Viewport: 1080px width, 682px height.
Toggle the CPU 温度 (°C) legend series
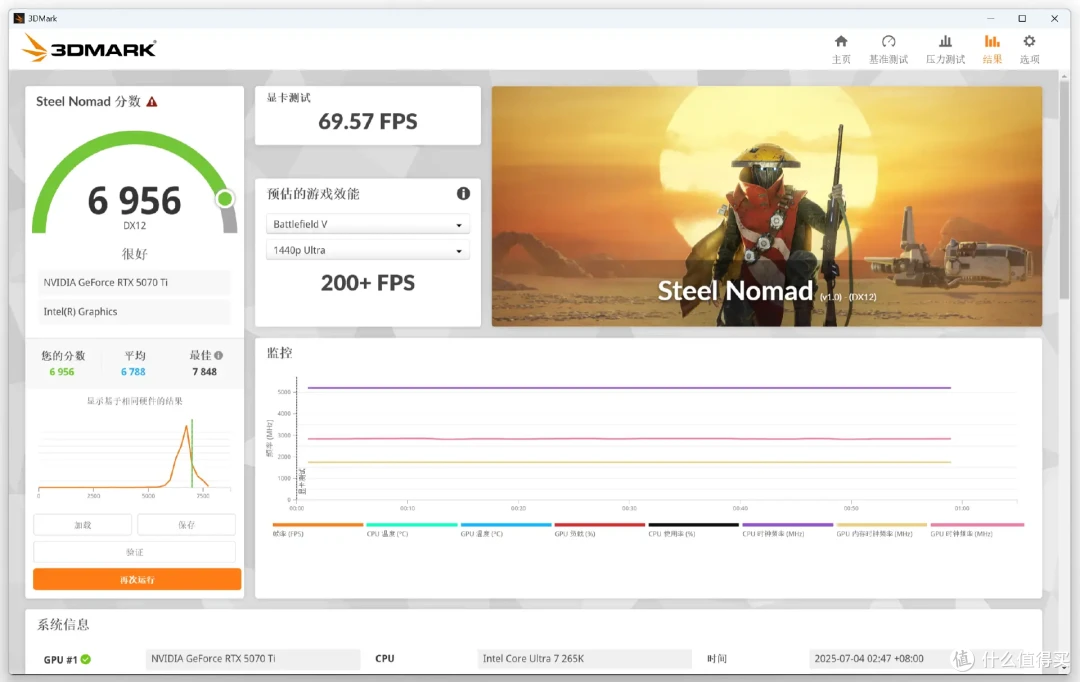[412, 529]
